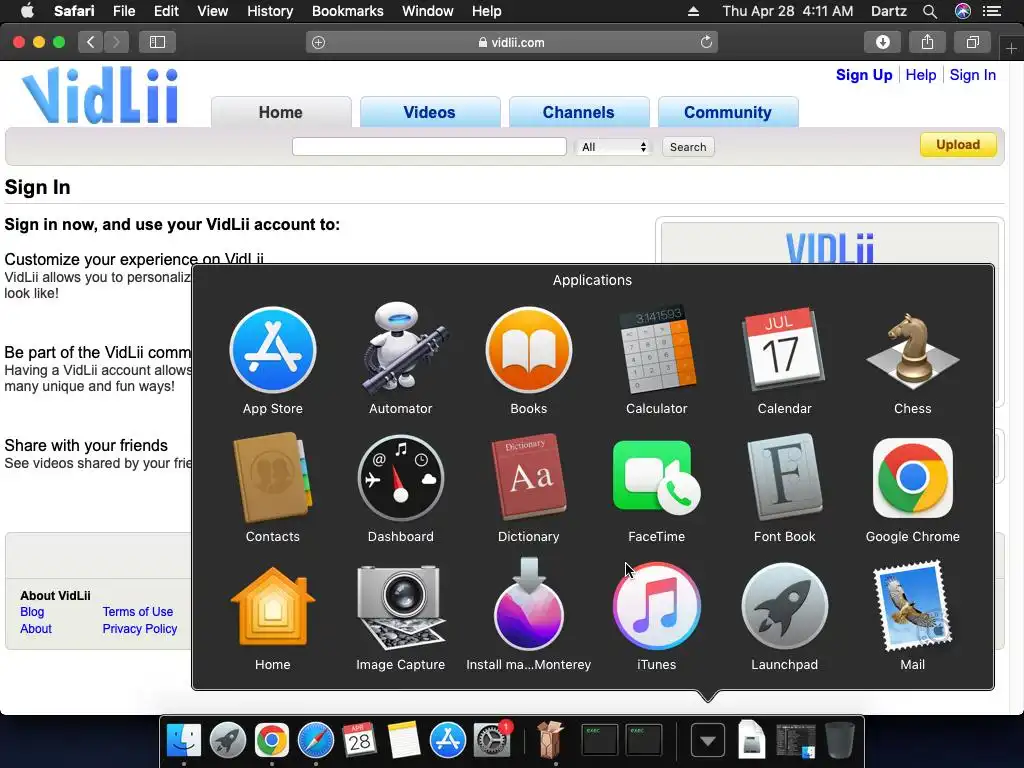This screenshot has height=768, width=1024.
Task: Click the Sign In link at top right
Action: [x=972, y=75]
